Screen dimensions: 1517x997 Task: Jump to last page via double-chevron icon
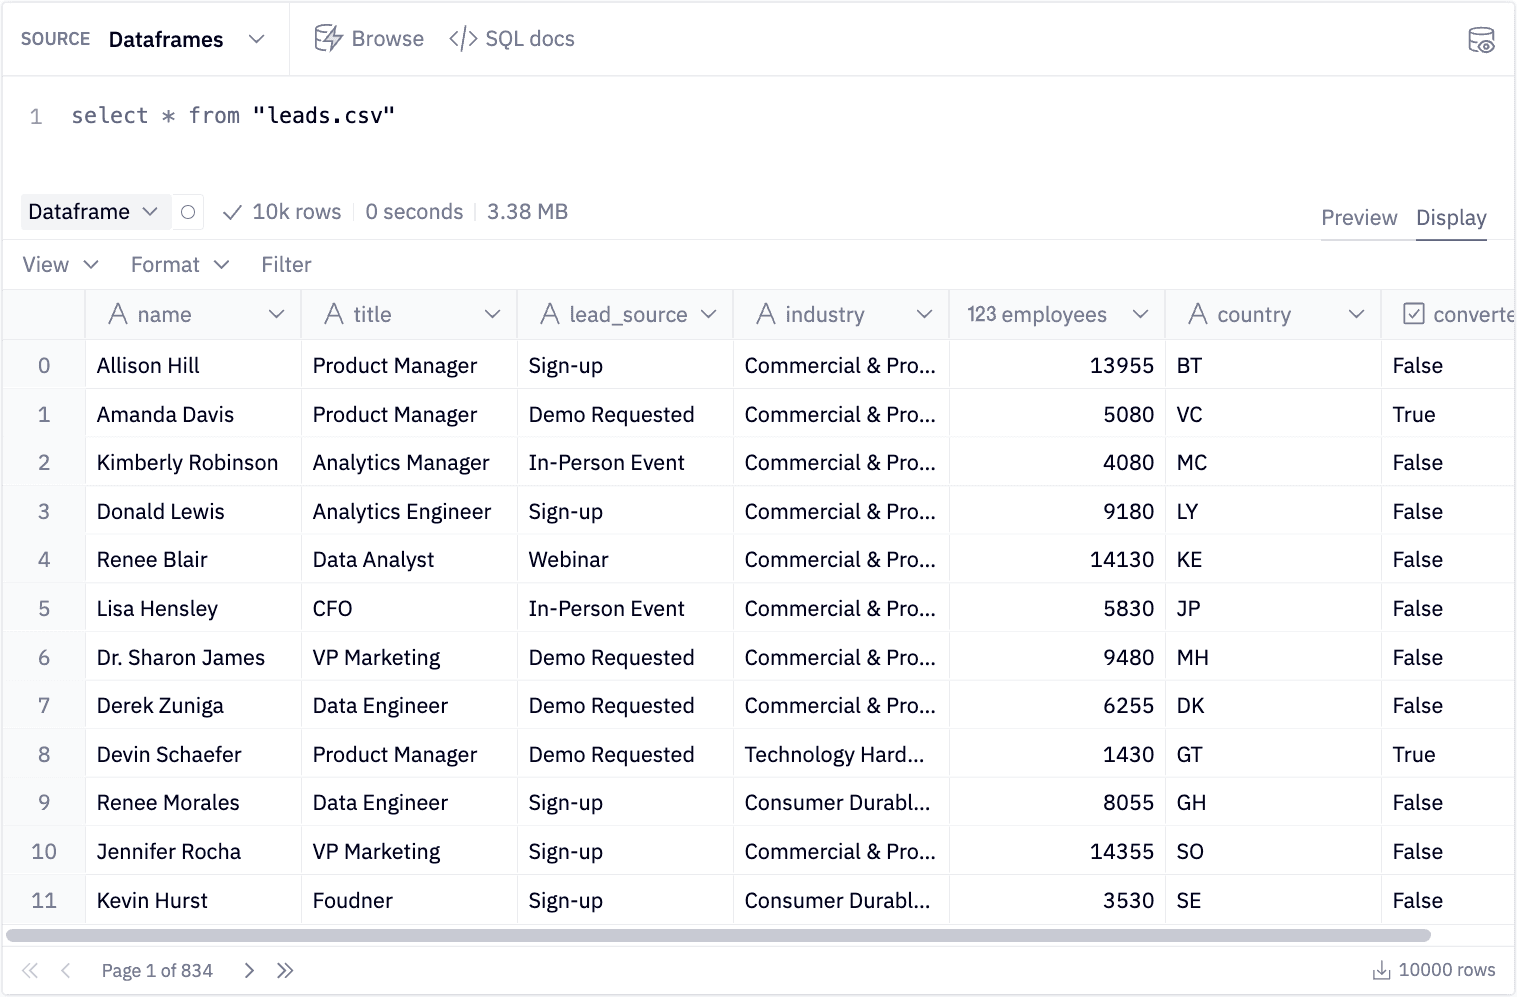[x=286, y=970]
